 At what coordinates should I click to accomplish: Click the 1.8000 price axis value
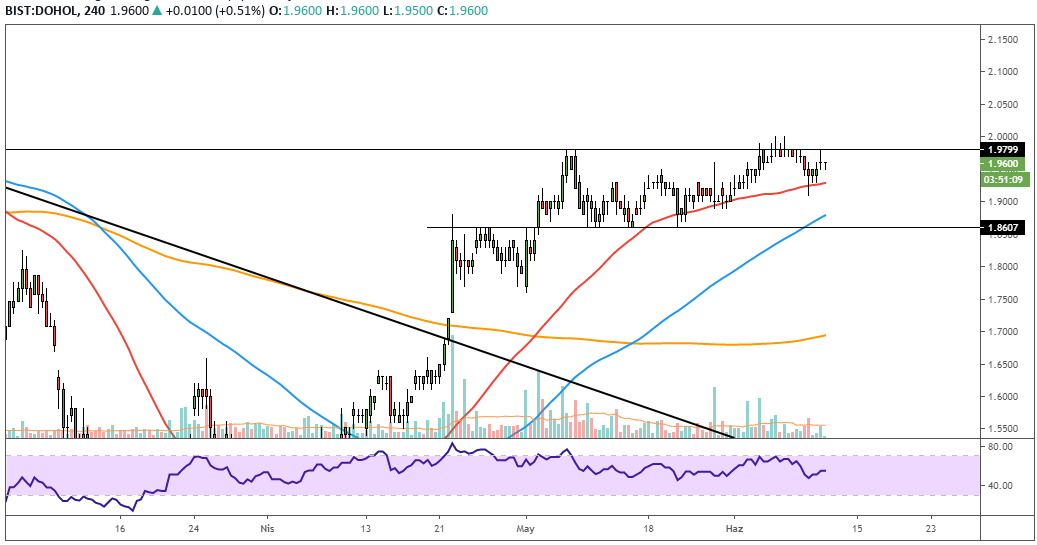click(1003, 267)
